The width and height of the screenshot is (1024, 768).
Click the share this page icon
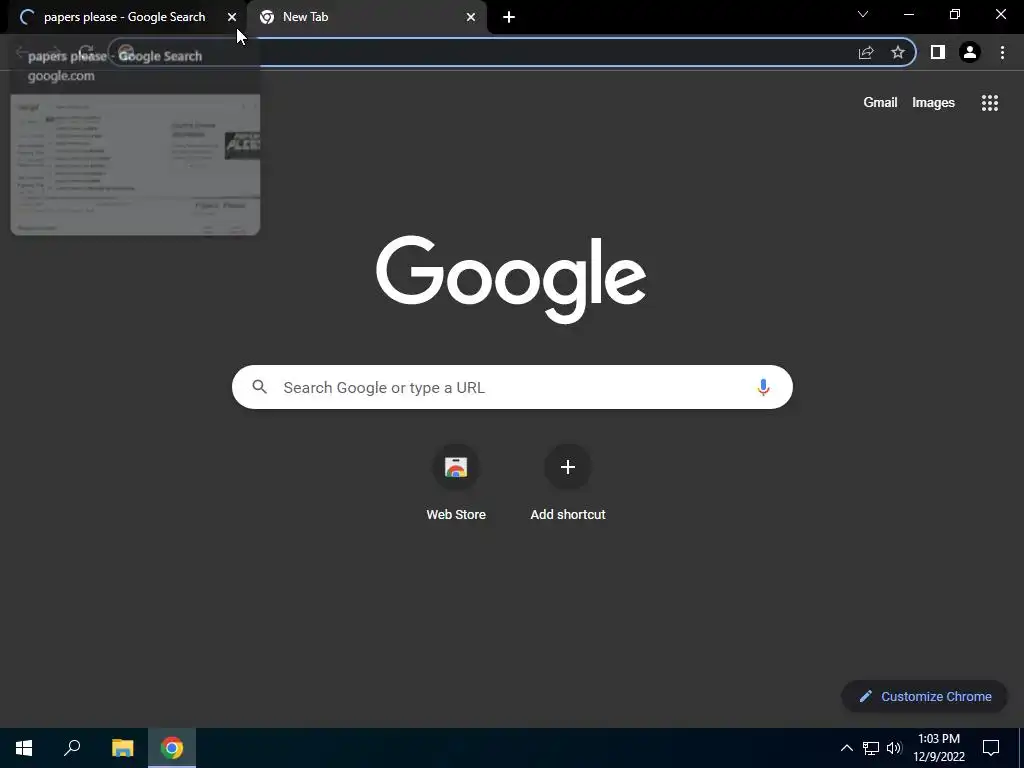pyautogui.click(x=866, y=53)
